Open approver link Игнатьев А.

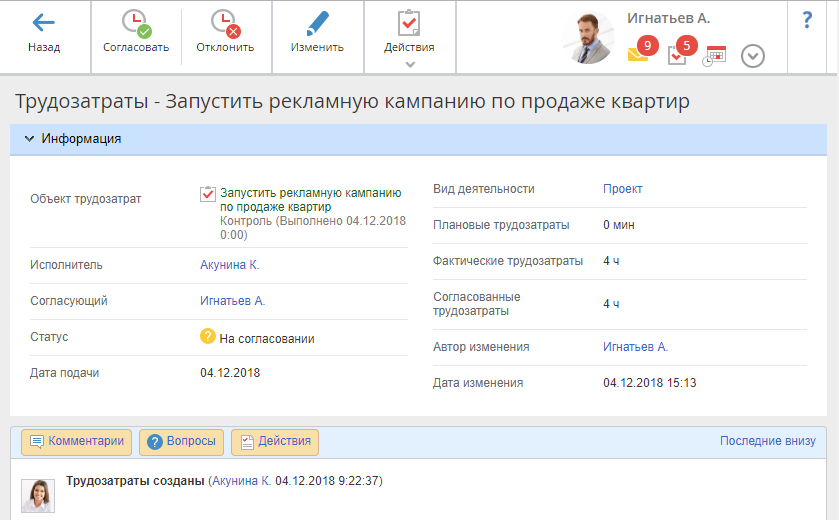232,301
